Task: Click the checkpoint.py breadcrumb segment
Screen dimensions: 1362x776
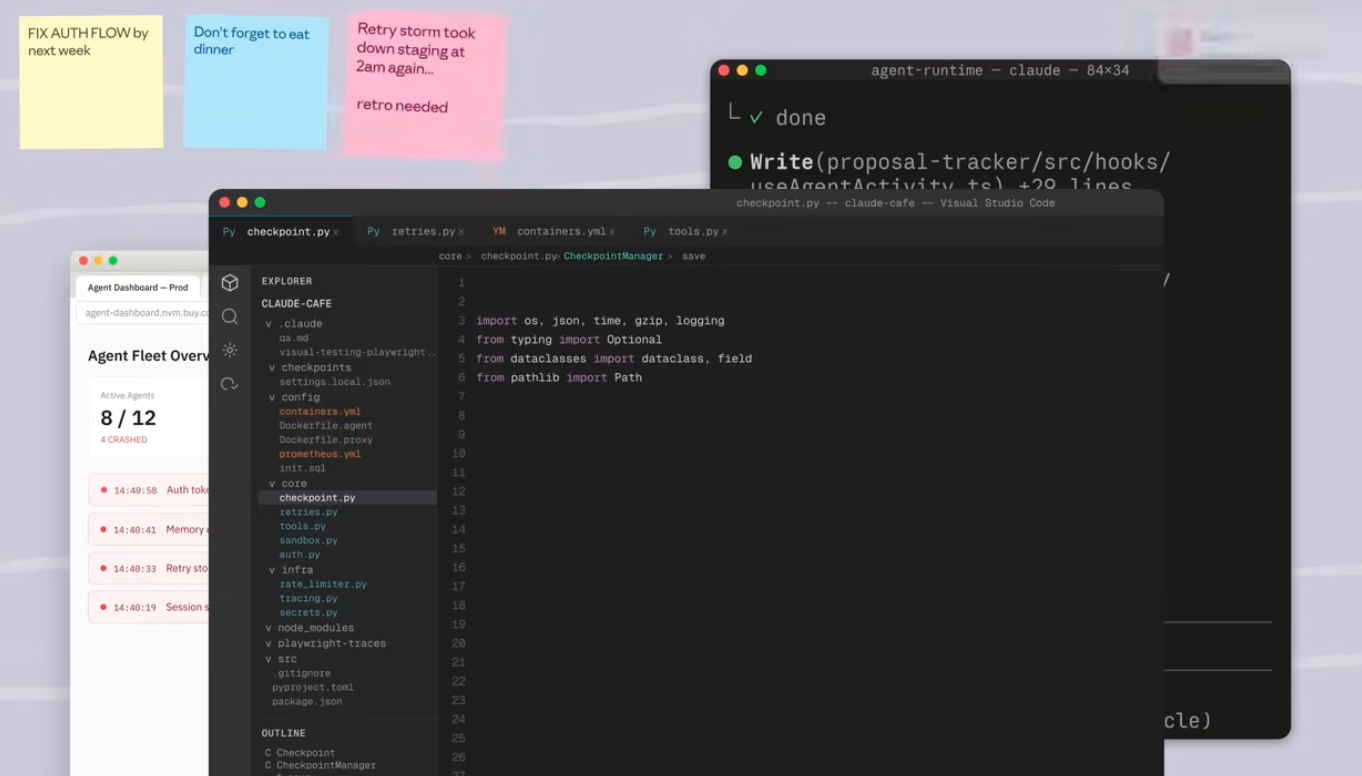Action: 519,256
